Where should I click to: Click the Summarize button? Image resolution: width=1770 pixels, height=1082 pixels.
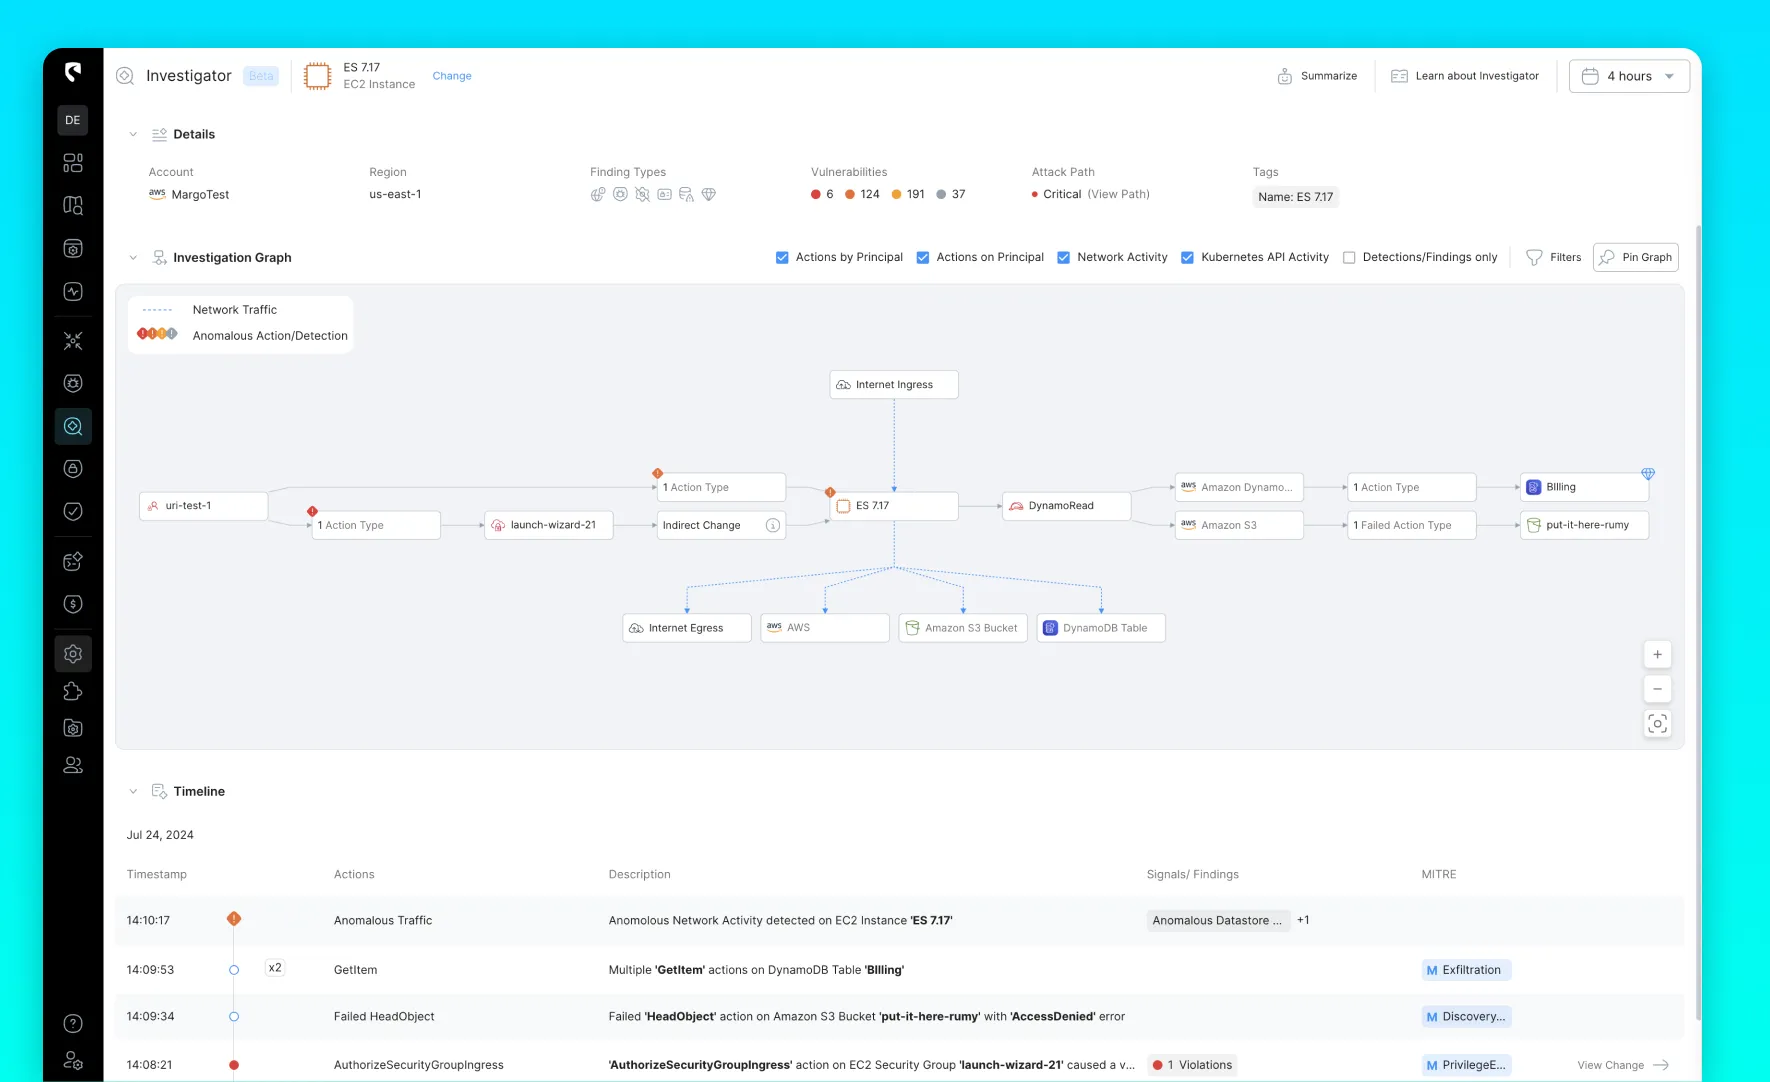[1317, 76]
